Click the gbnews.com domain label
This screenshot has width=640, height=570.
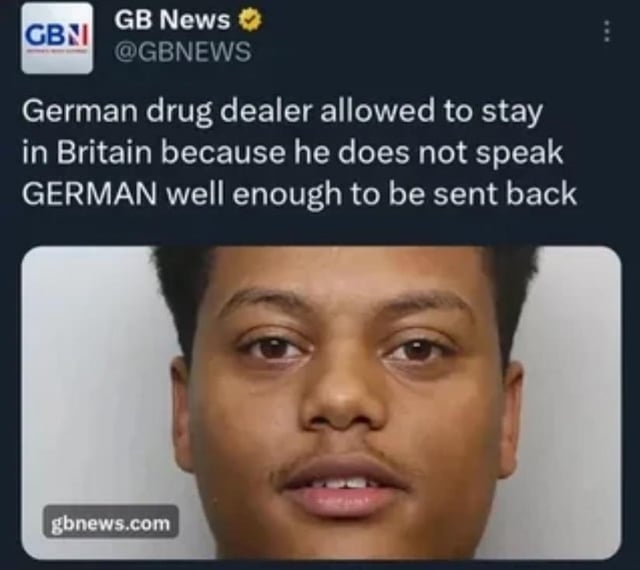pyautogui.click(x=111, y=522)
